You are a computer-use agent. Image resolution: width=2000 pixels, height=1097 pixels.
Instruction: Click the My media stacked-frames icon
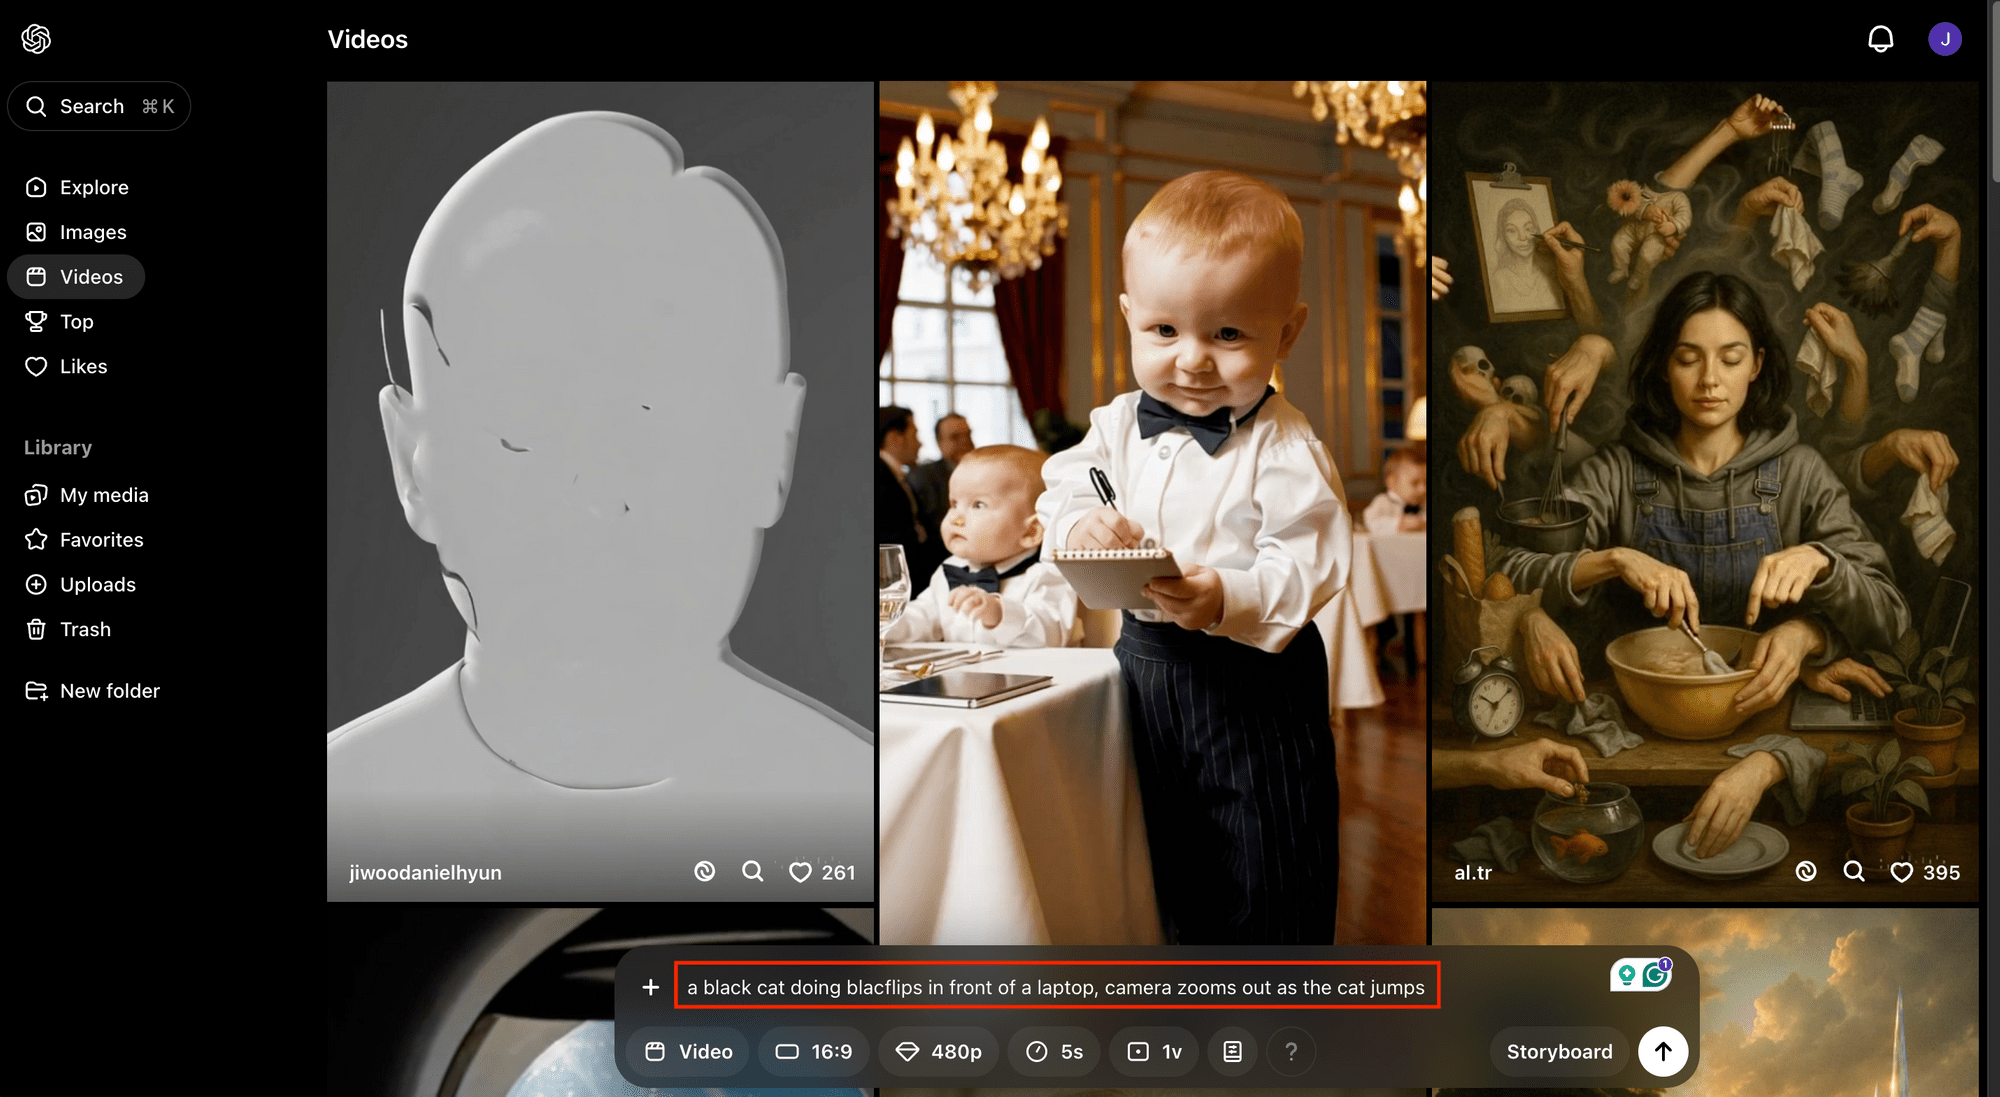36,495
